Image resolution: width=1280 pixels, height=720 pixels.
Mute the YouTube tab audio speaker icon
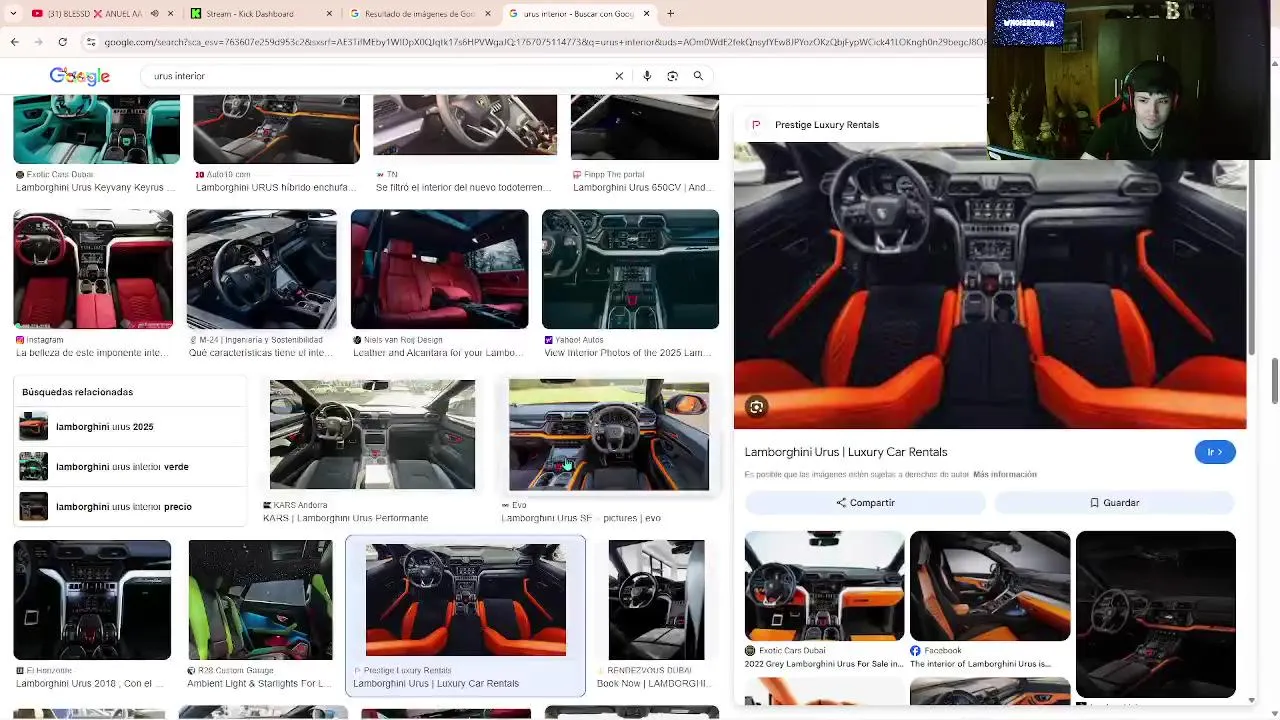click(154, 14)
